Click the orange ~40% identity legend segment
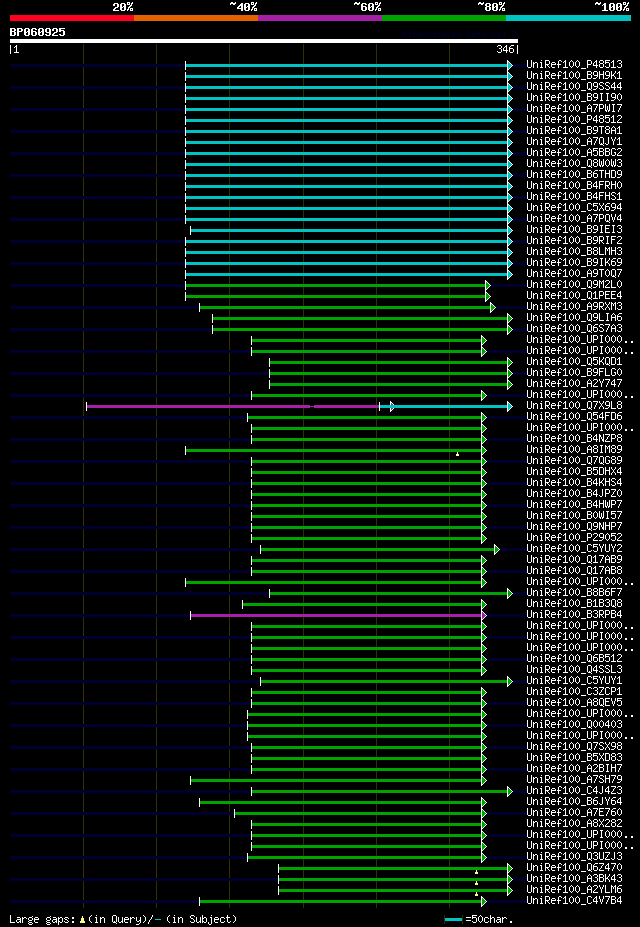 (x=196, y=18)
